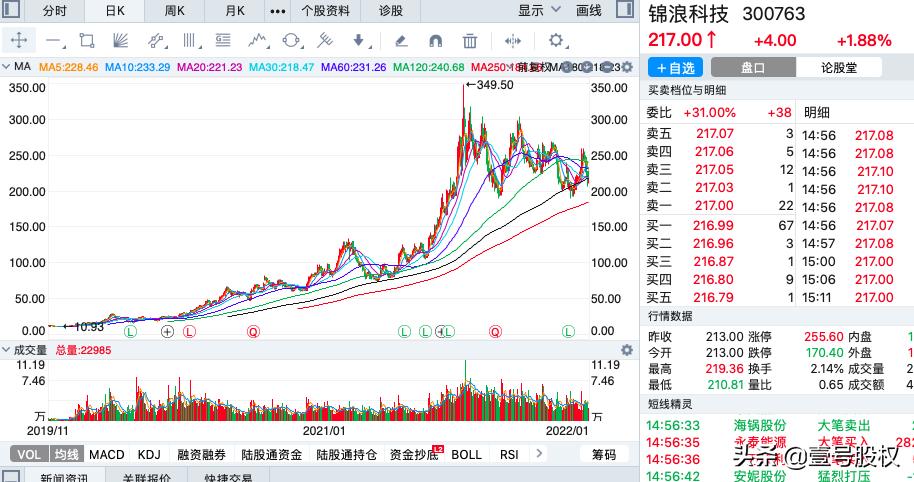Viewport: 914px width, 482px height.
Task: Click 海锅股份 in 短线精灵 list
Action: pos(760,425)
